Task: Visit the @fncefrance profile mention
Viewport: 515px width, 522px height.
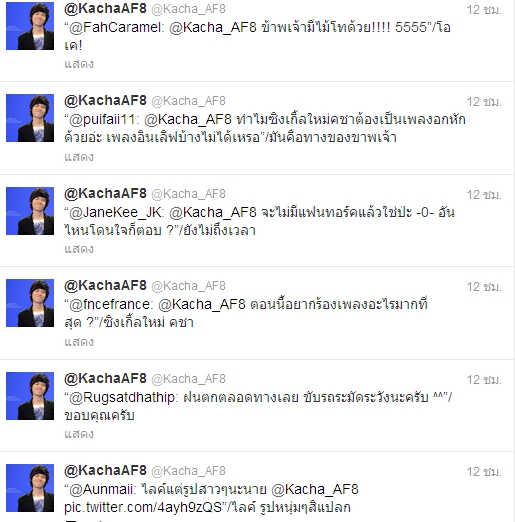Action: click(110, 304)
